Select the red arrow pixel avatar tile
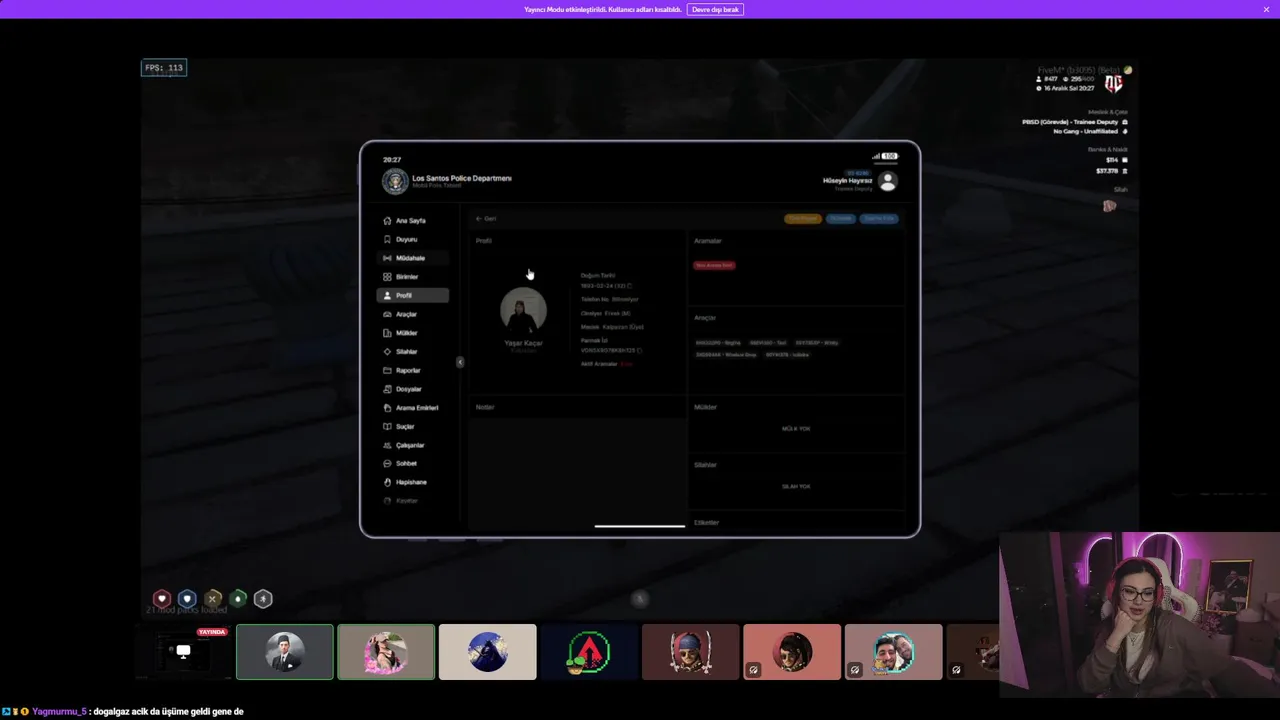Viewport: 1280px width, 720px height. point(589,652)
